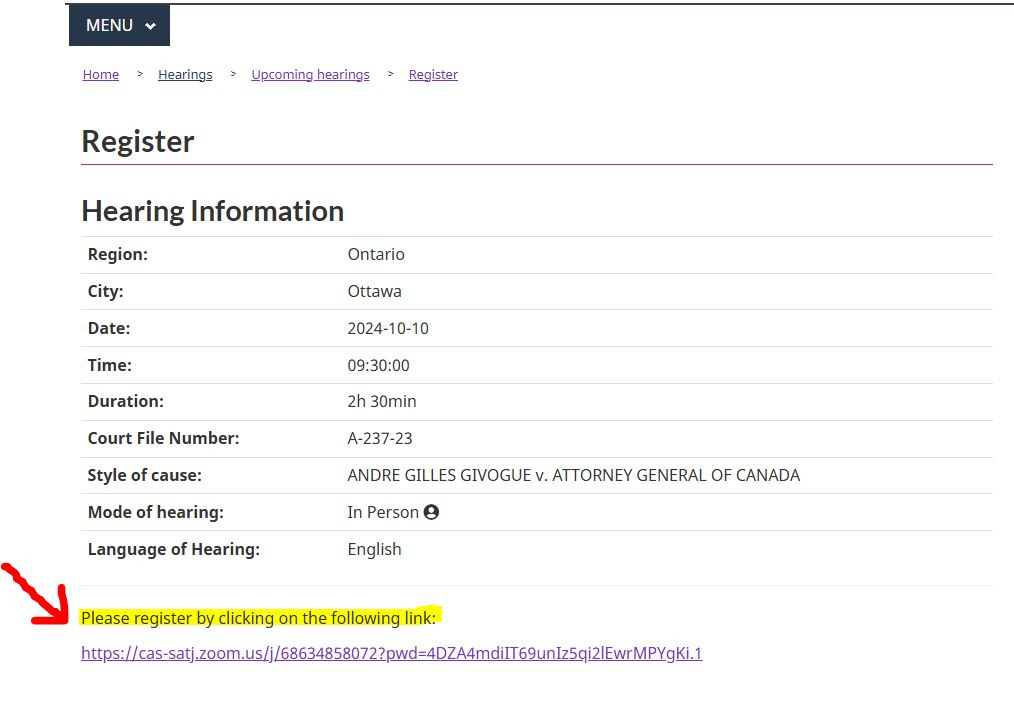The width and height of the screenshot is (1014, 703).
Task: Click the Register breadcrumb link
Action: click(433, 74)
